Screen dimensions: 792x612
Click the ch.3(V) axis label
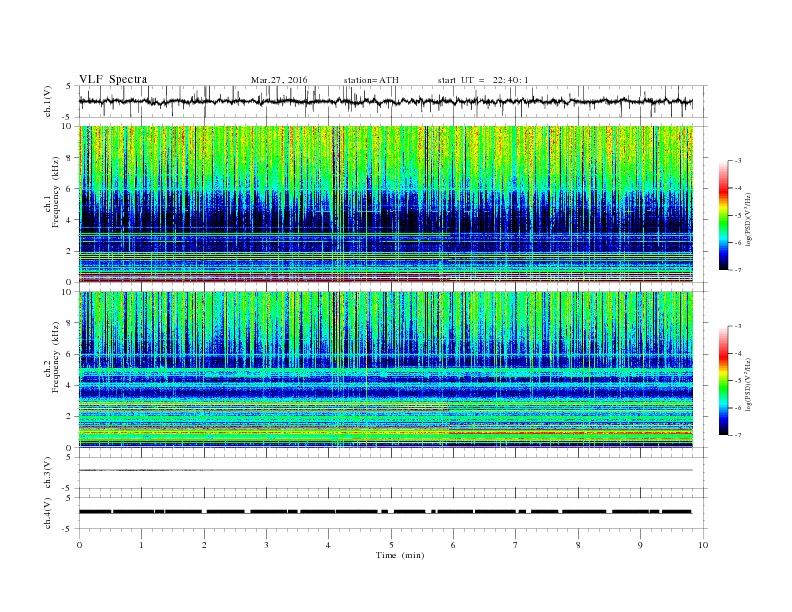tap(47, 473)
